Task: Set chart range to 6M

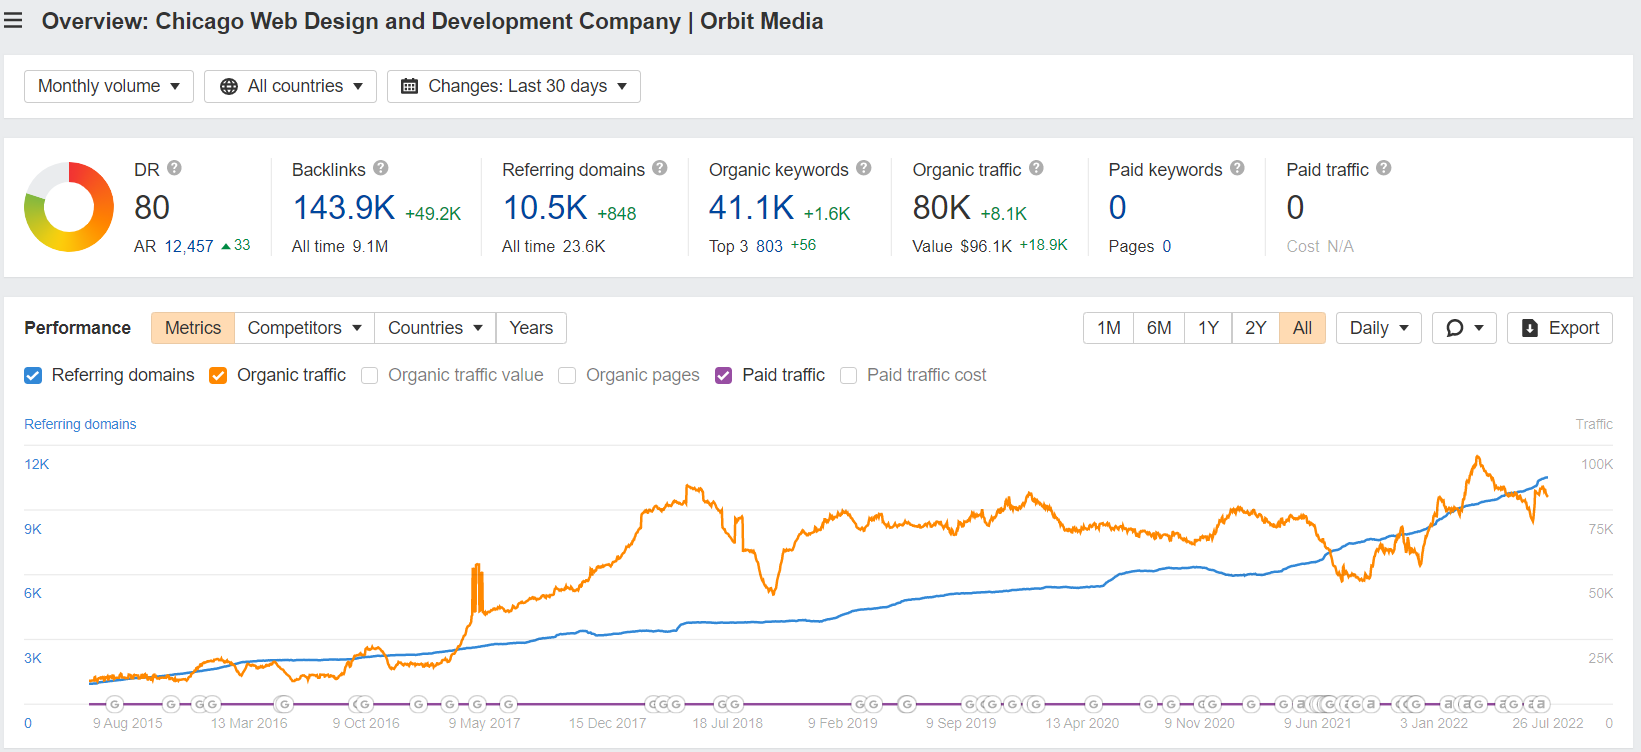Action: (x=1159, y=328)
